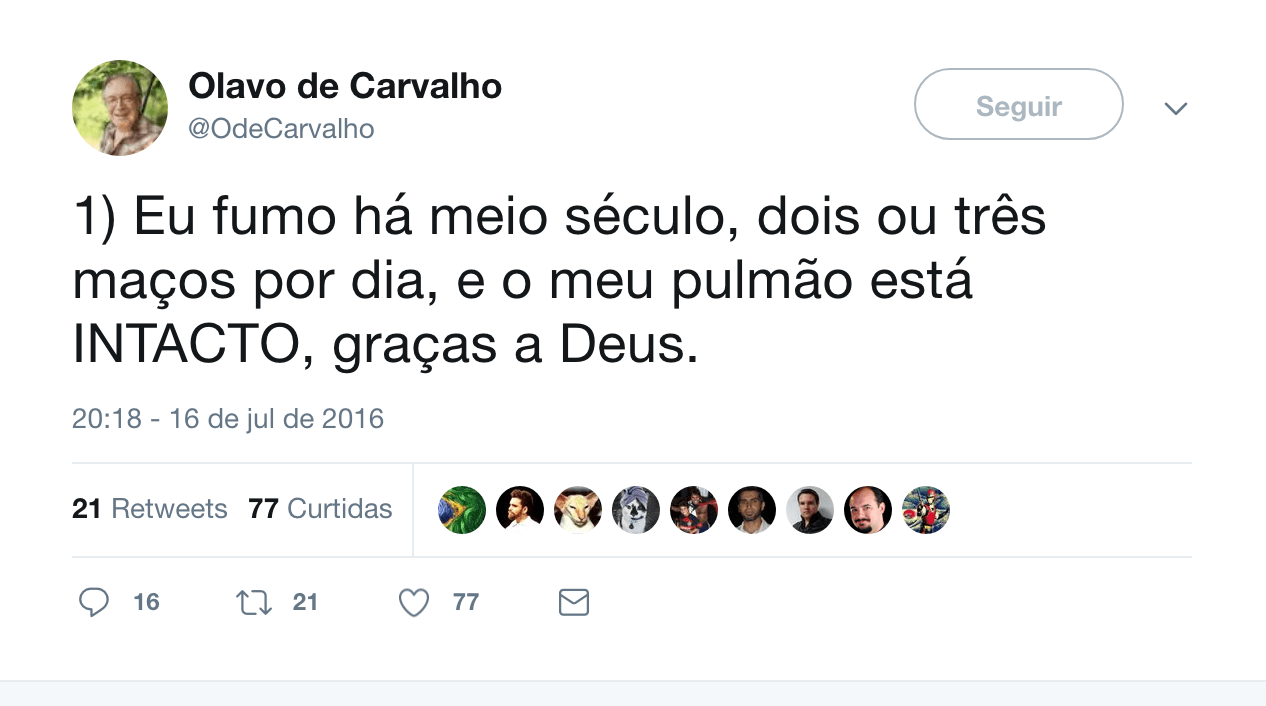Open the side-profile bearded man avatar
Image resolution: width=1266 pixels, height=706 pixels.
520,510
